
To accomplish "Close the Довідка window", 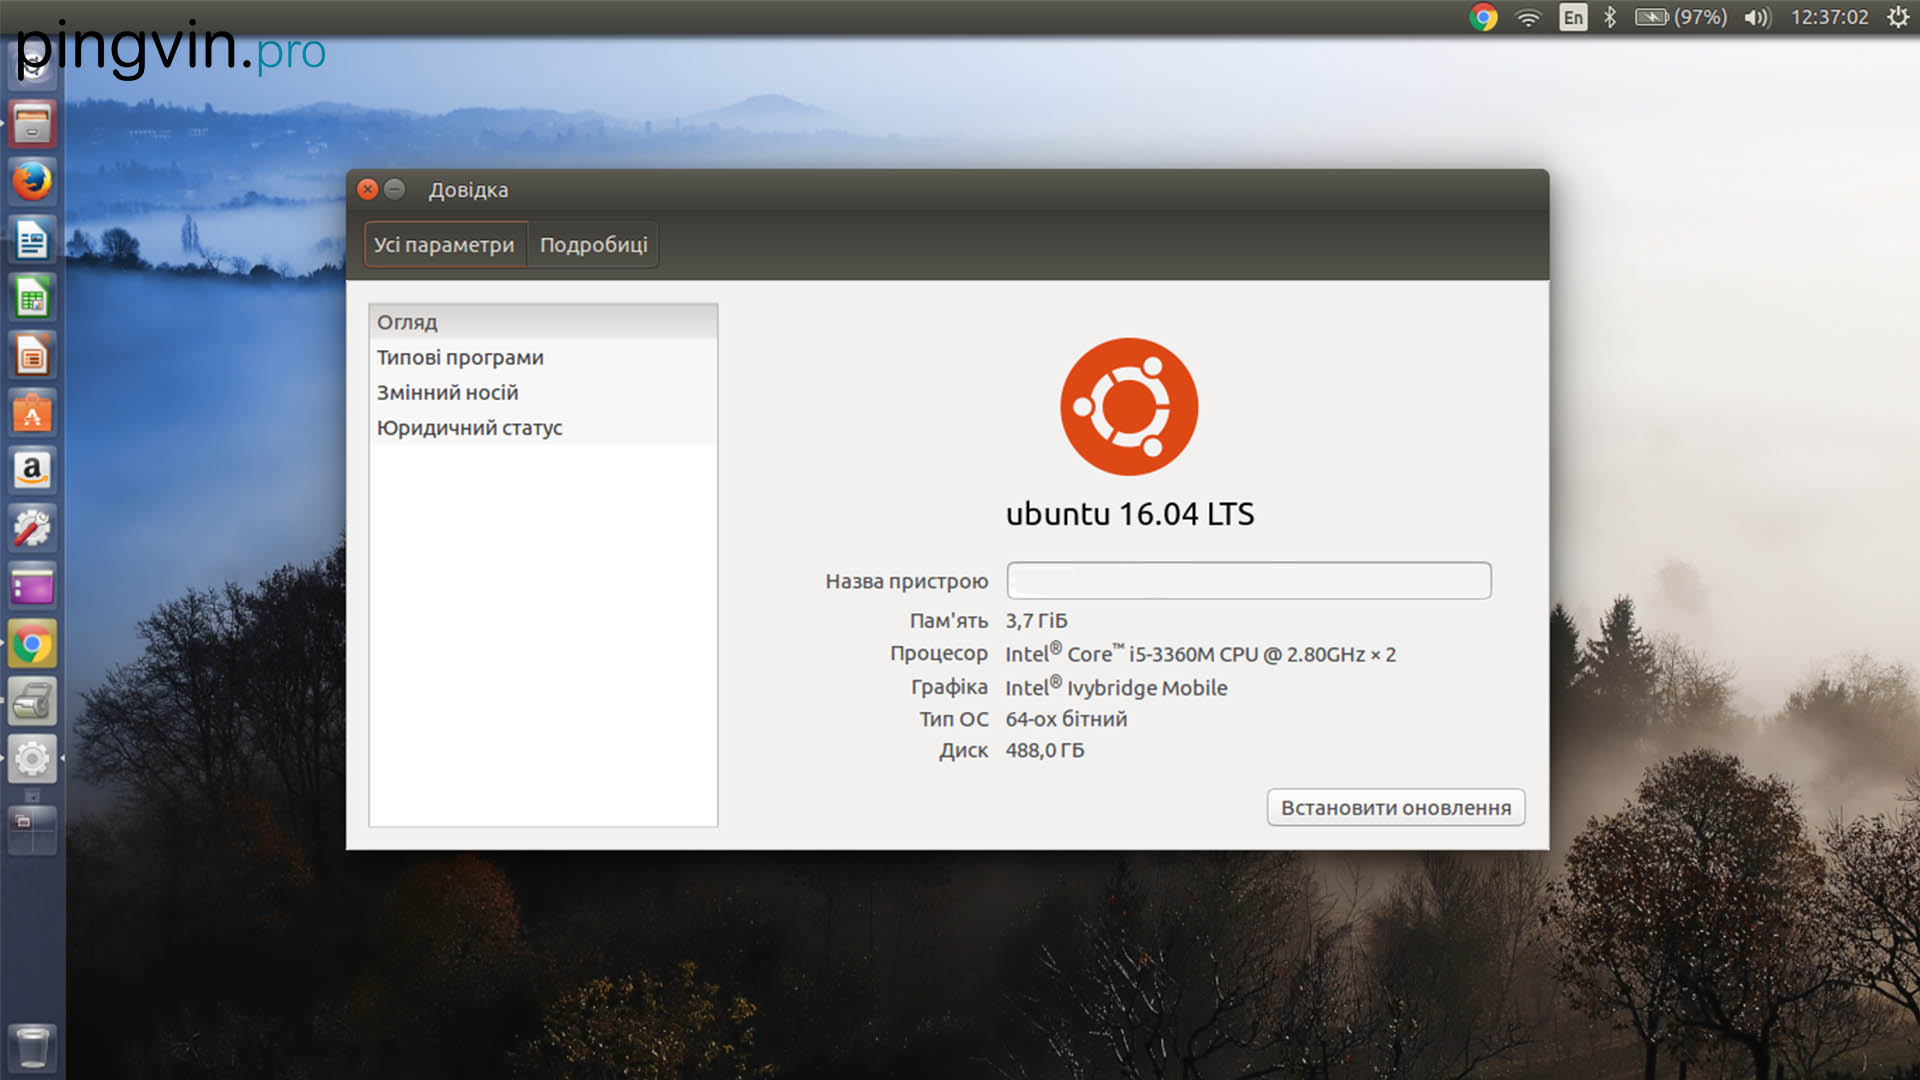I will pos(368,189).
